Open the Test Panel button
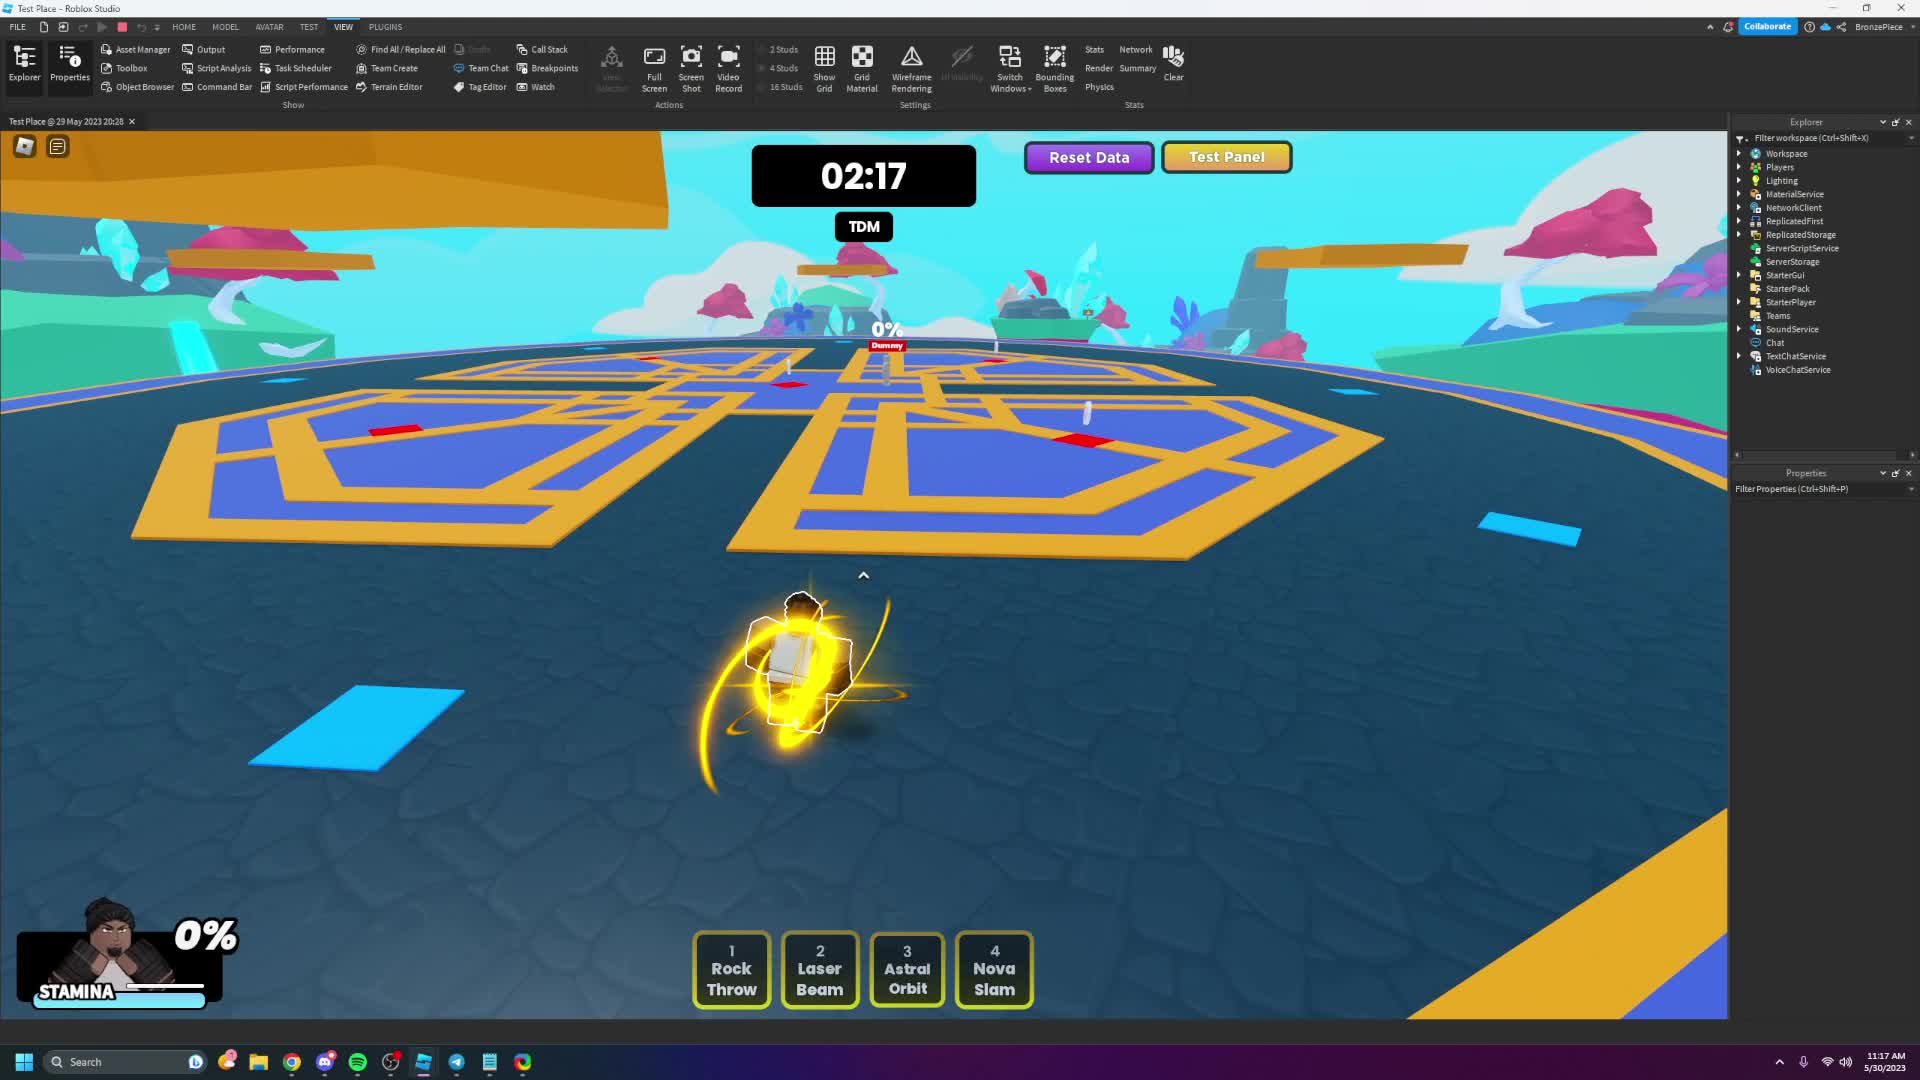Image resolution: width=1920 pixels, height=1080 pixels. tap(1226, 157)
